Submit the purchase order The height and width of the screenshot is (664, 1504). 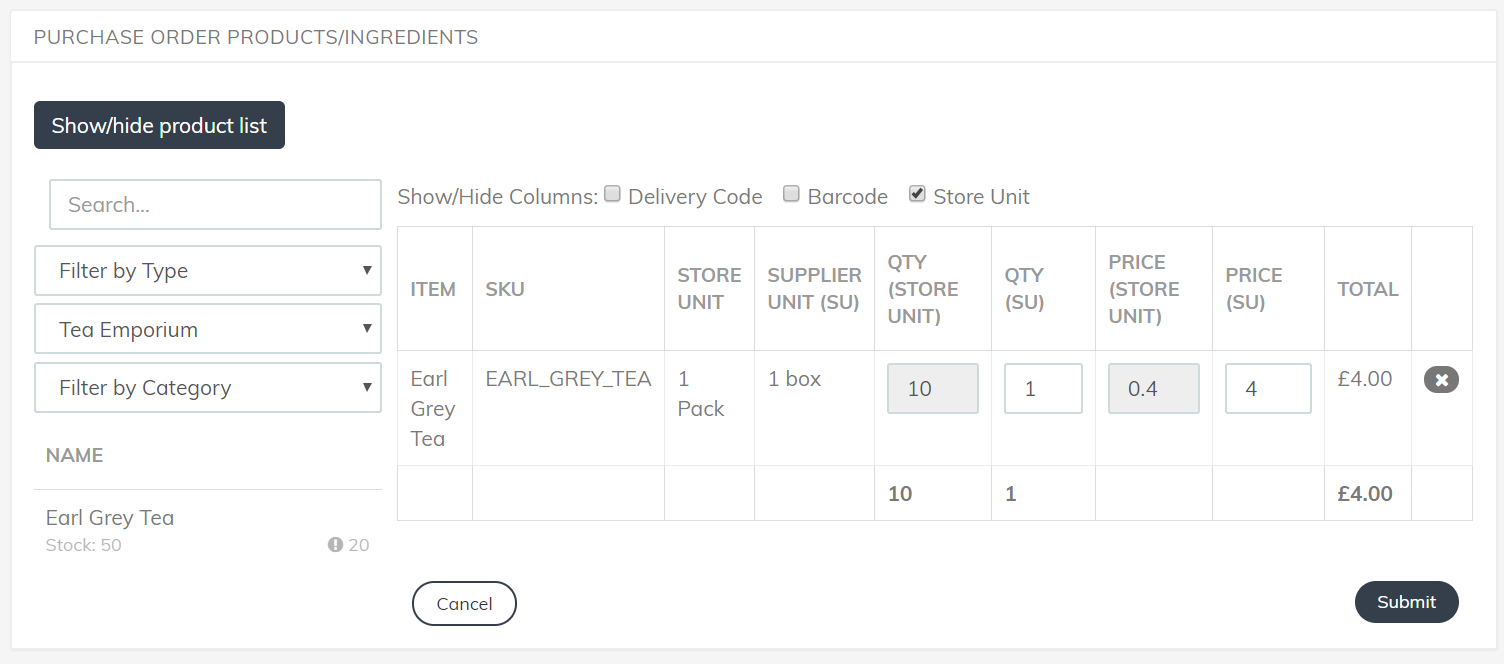[1406, 602]
